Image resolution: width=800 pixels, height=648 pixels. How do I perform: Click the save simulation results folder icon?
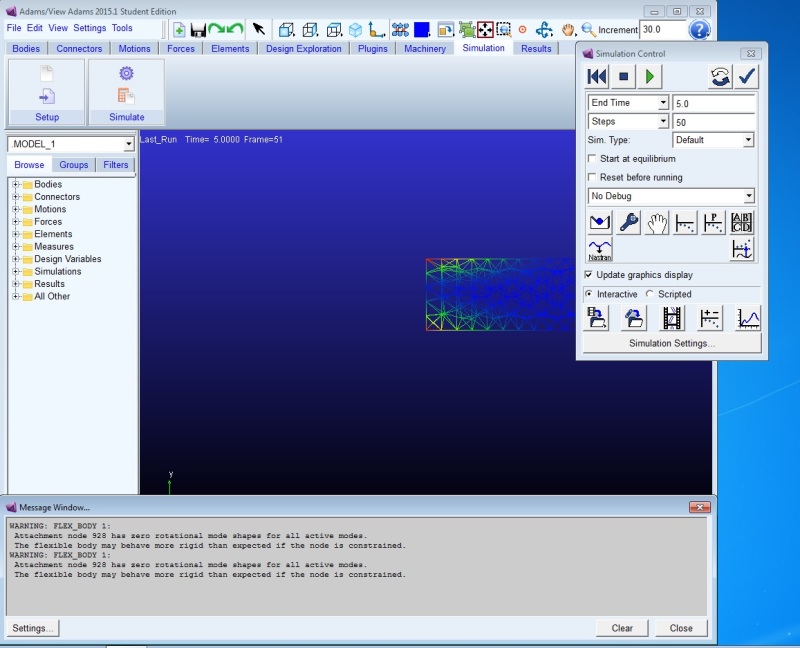596,317
